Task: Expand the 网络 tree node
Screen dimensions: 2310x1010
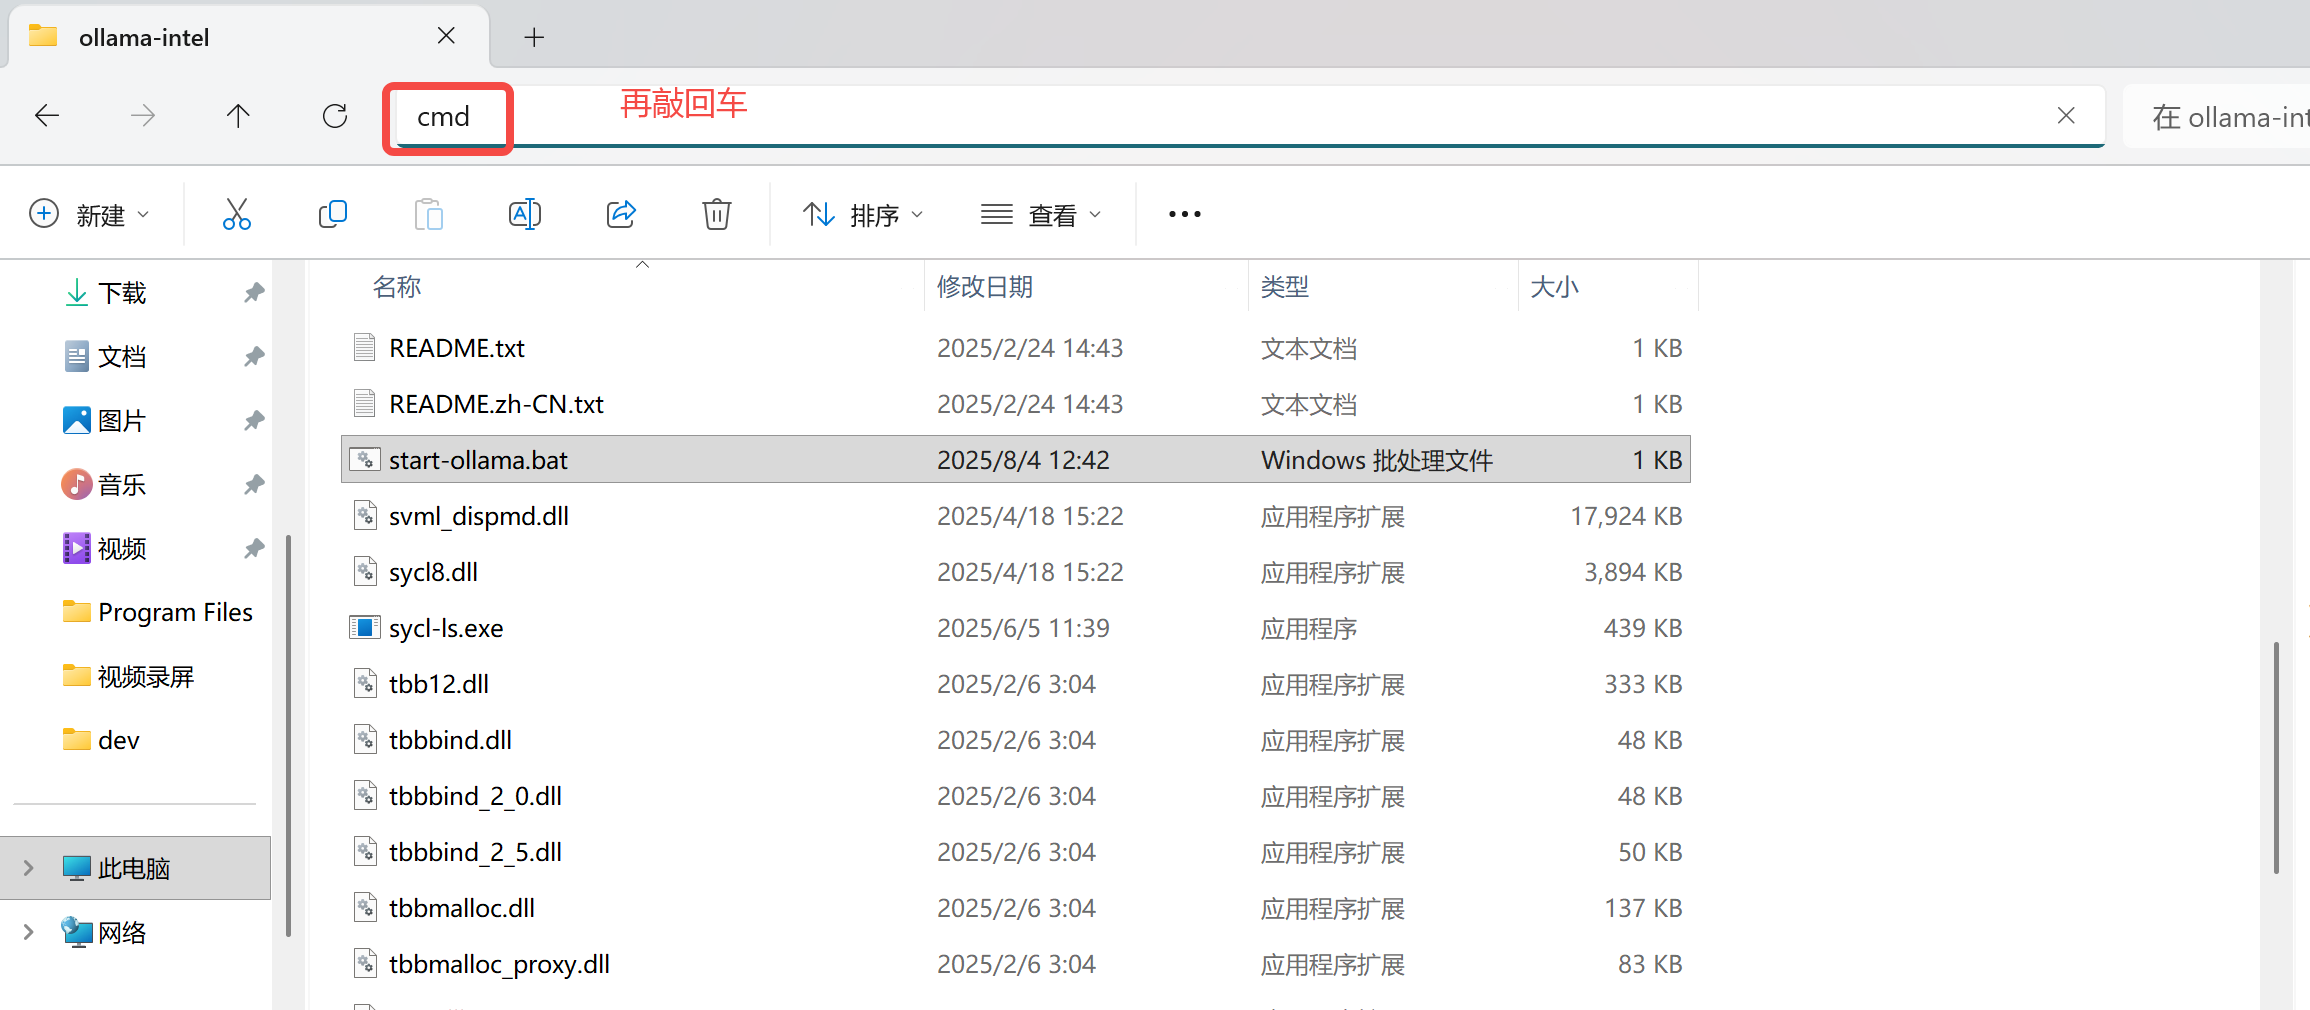Action: point(29,932)
